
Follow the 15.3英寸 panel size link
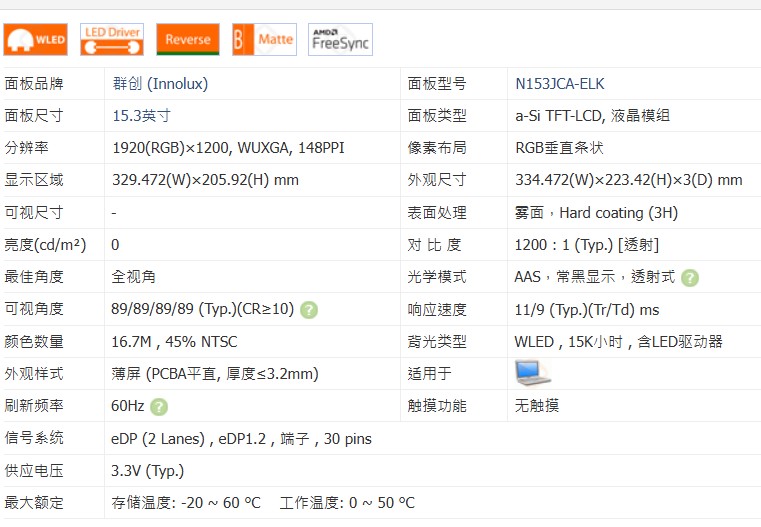click(x=141, y=116)
